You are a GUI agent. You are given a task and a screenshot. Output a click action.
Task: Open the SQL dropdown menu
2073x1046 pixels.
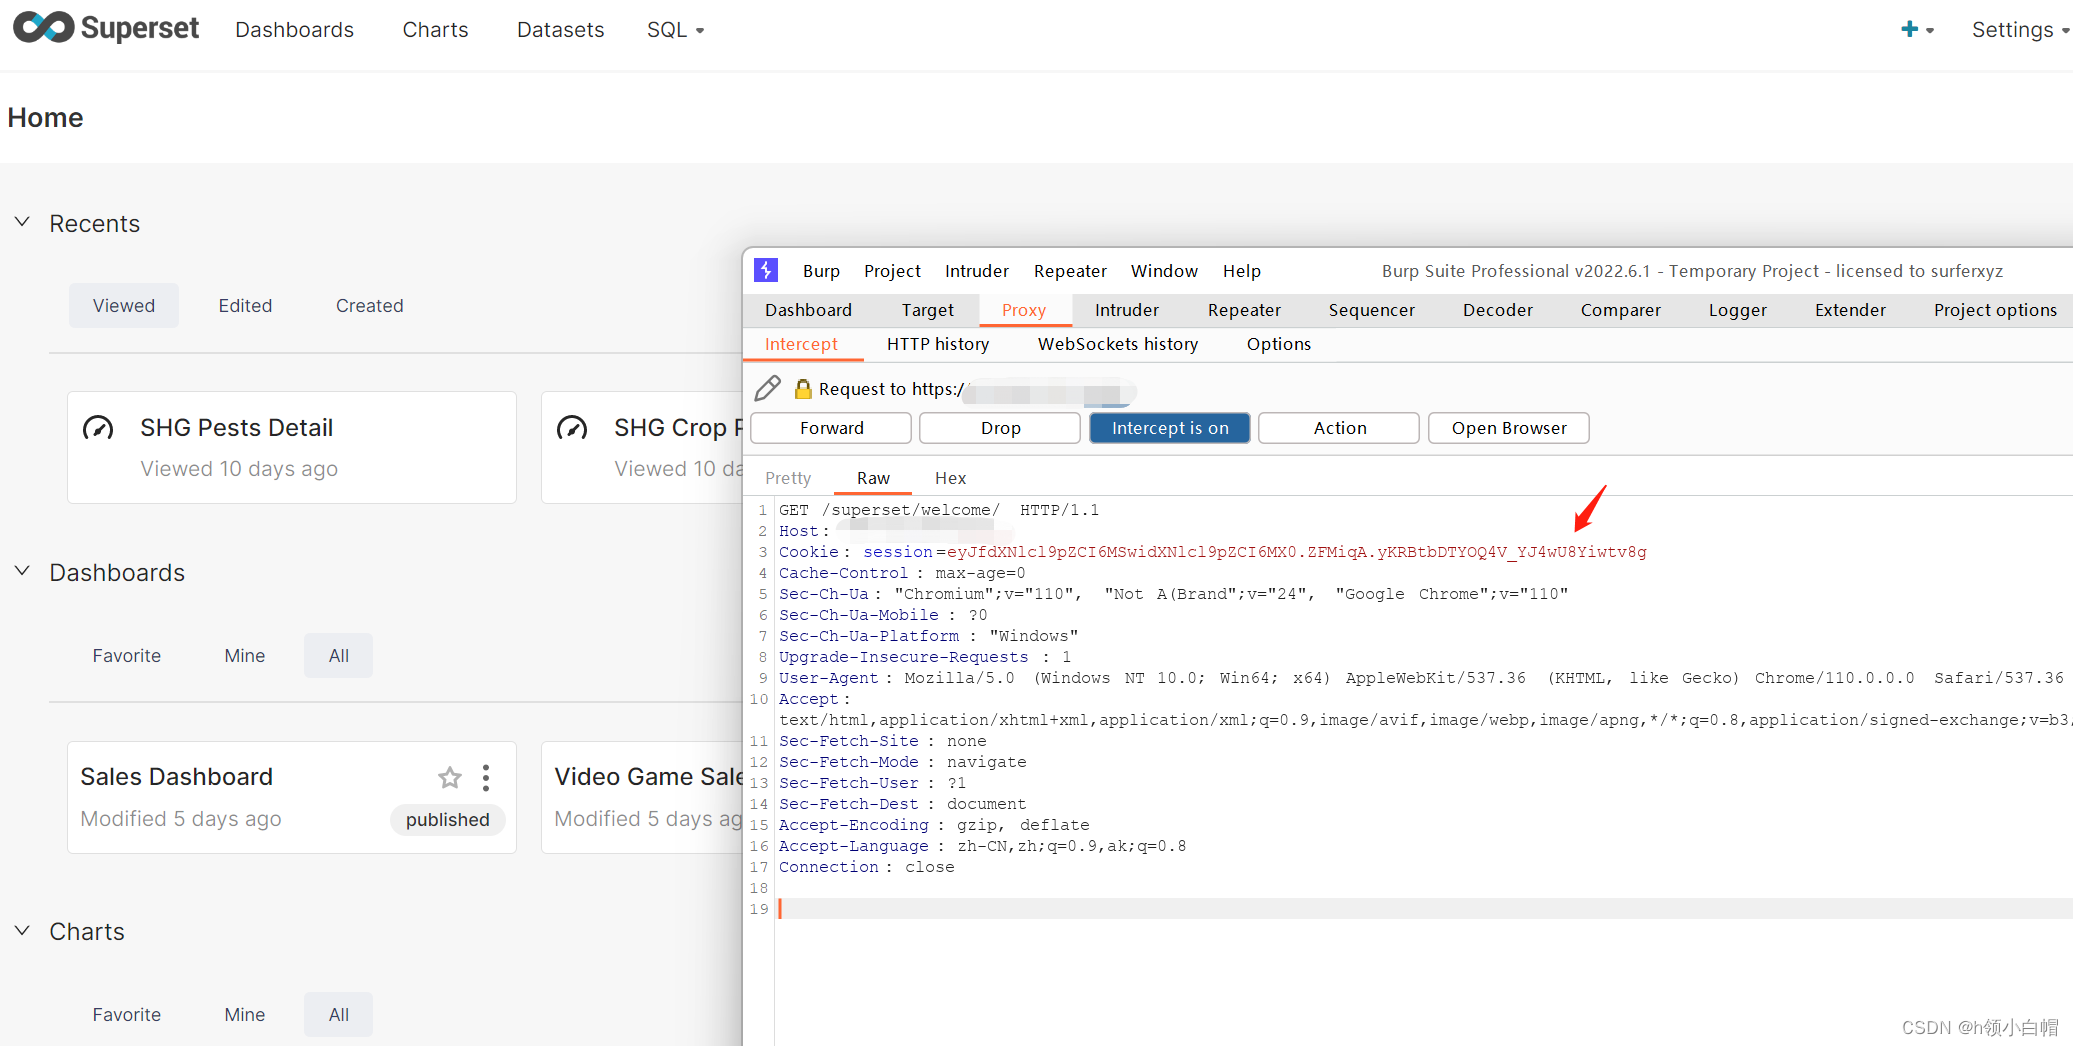click(x=675, y=30)
